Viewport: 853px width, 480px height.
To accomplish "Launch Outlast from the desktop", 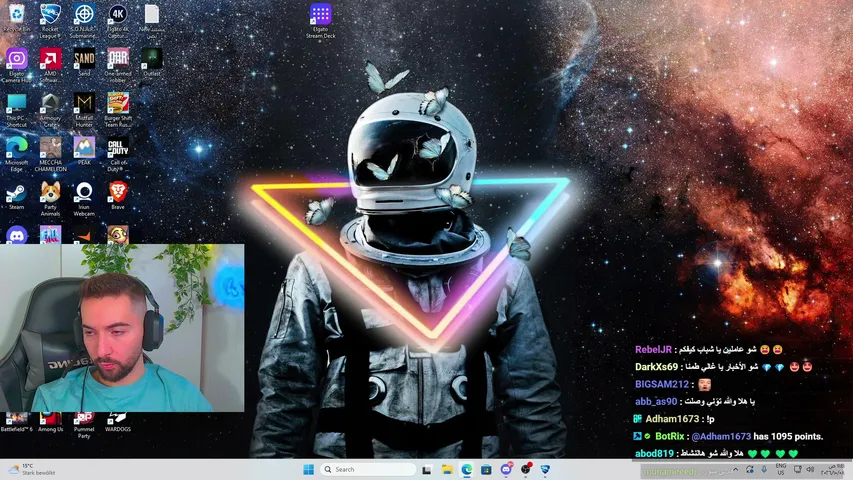I will point(152,62).
